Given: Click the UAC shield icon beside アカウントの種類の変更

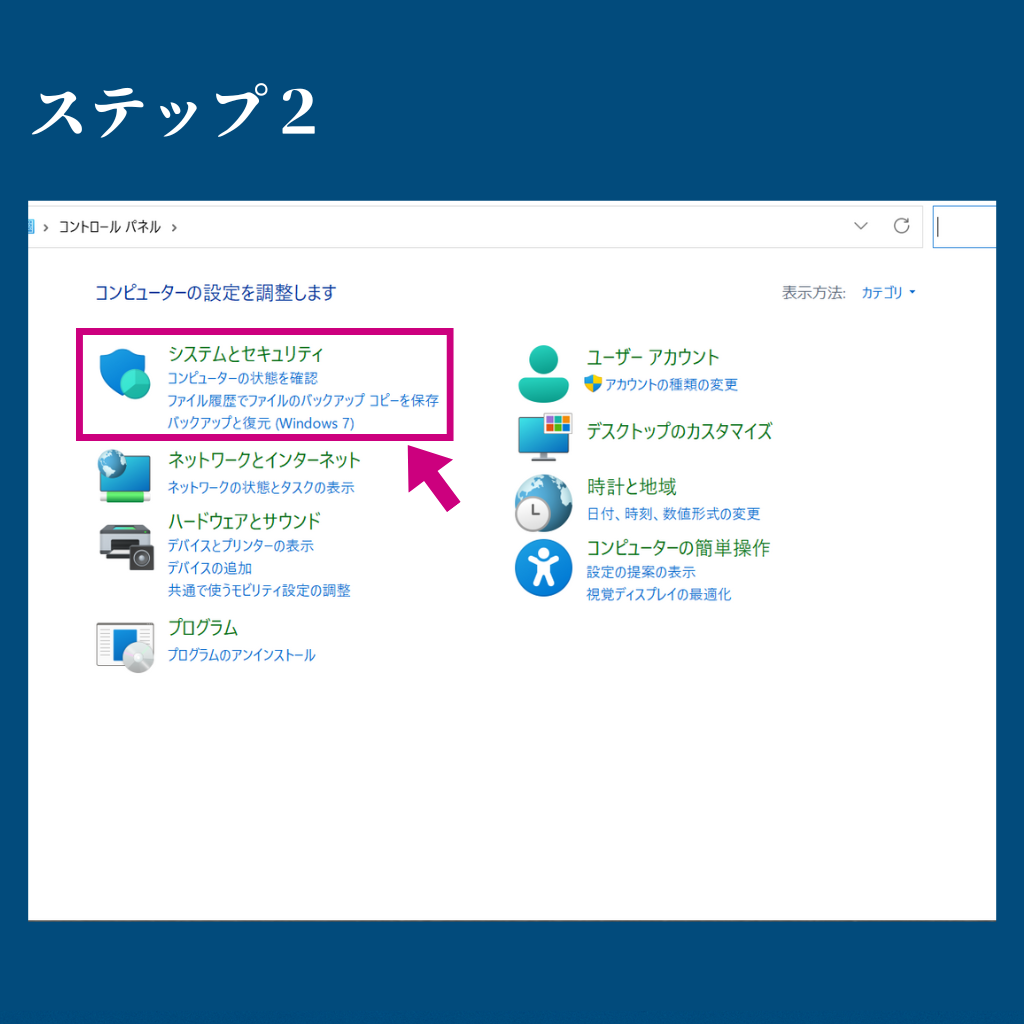Looking at the screenshot, I should point(592,383).
